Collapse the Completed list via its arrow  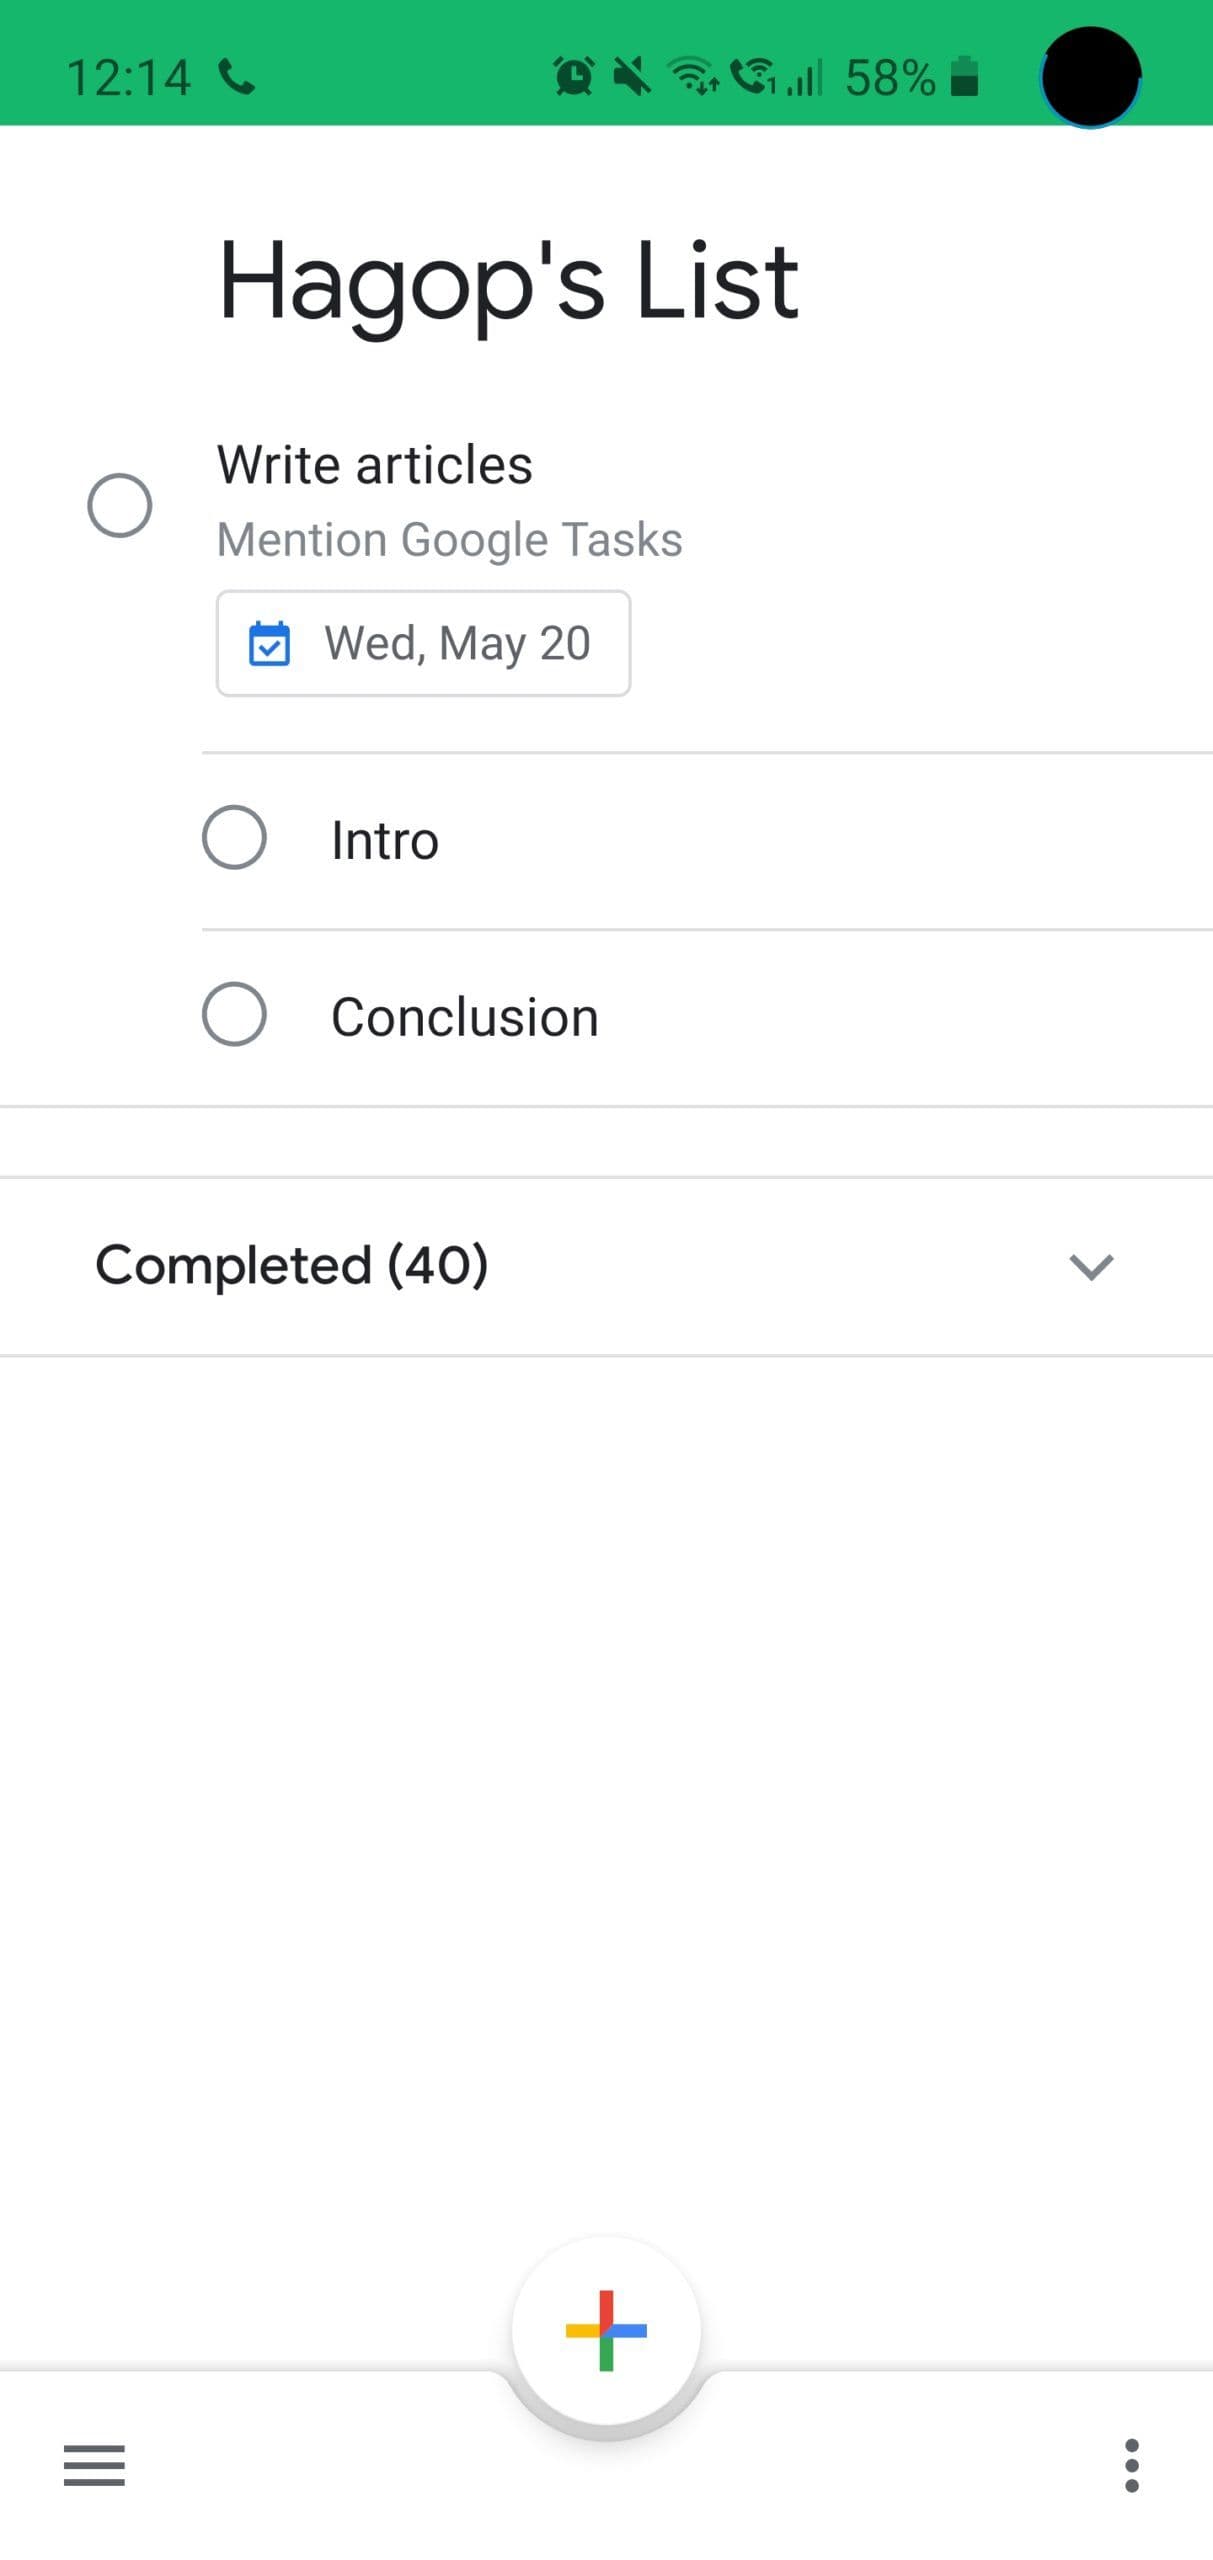[x=1092, y=1267]
